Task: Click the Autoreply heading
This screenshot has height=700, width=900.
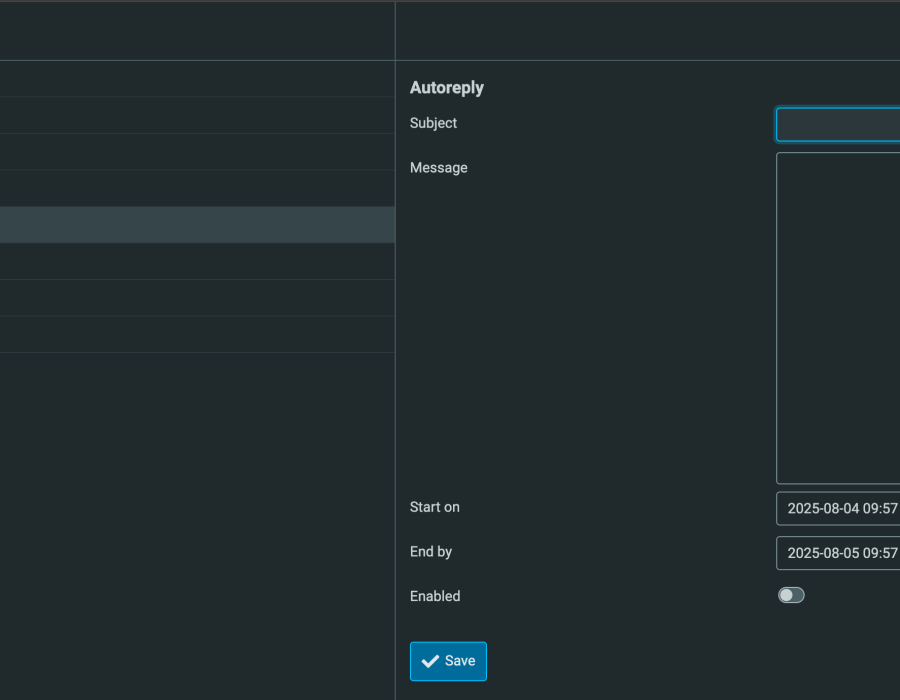Action: coord(447,88)
